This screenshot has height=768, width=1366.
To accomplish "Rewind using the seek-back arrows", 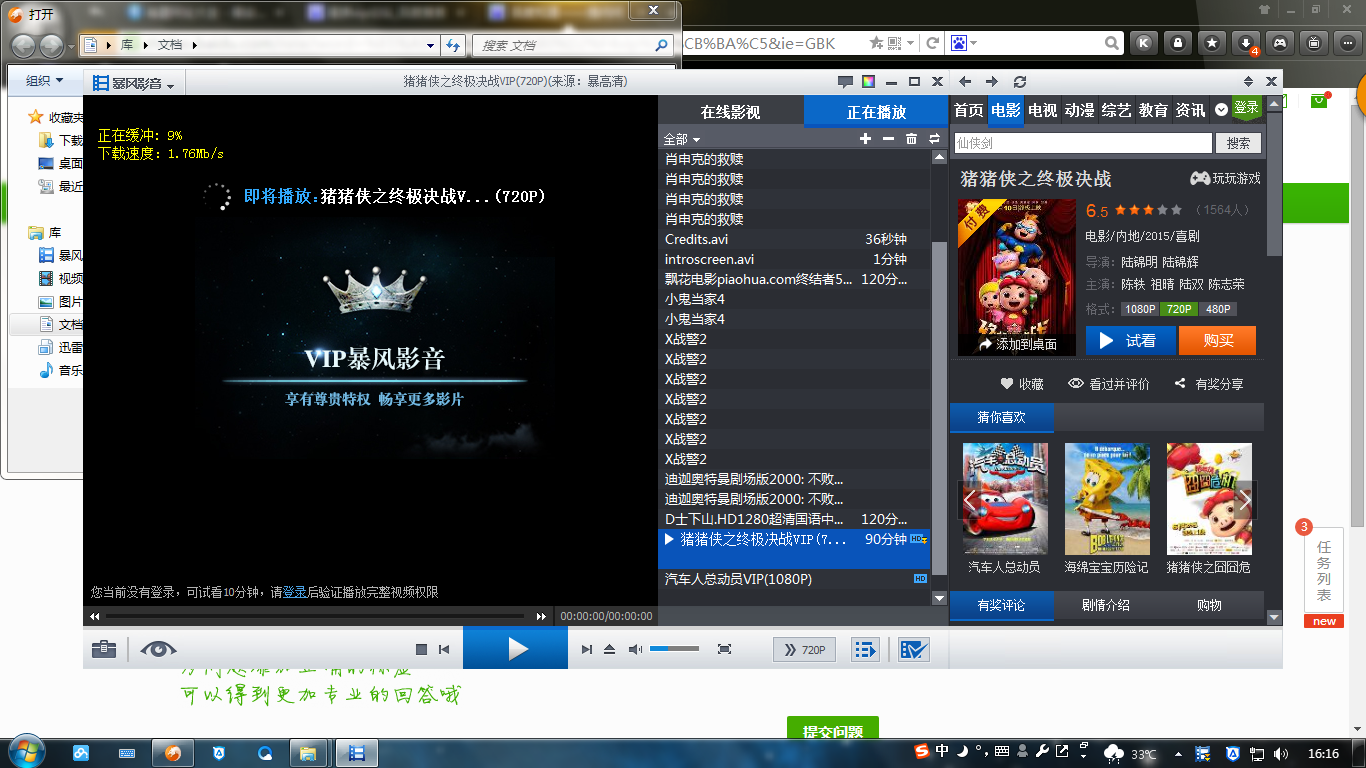I will point(95,616).
